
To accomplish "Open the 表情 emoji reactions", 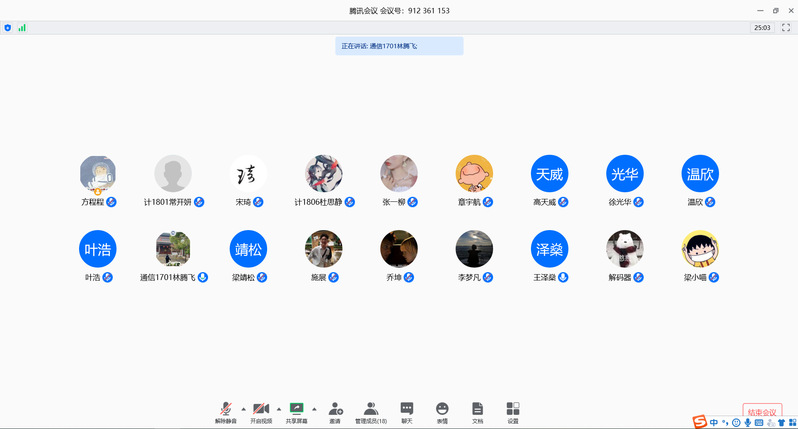I will pyautogui.click(x=442, y=411).
